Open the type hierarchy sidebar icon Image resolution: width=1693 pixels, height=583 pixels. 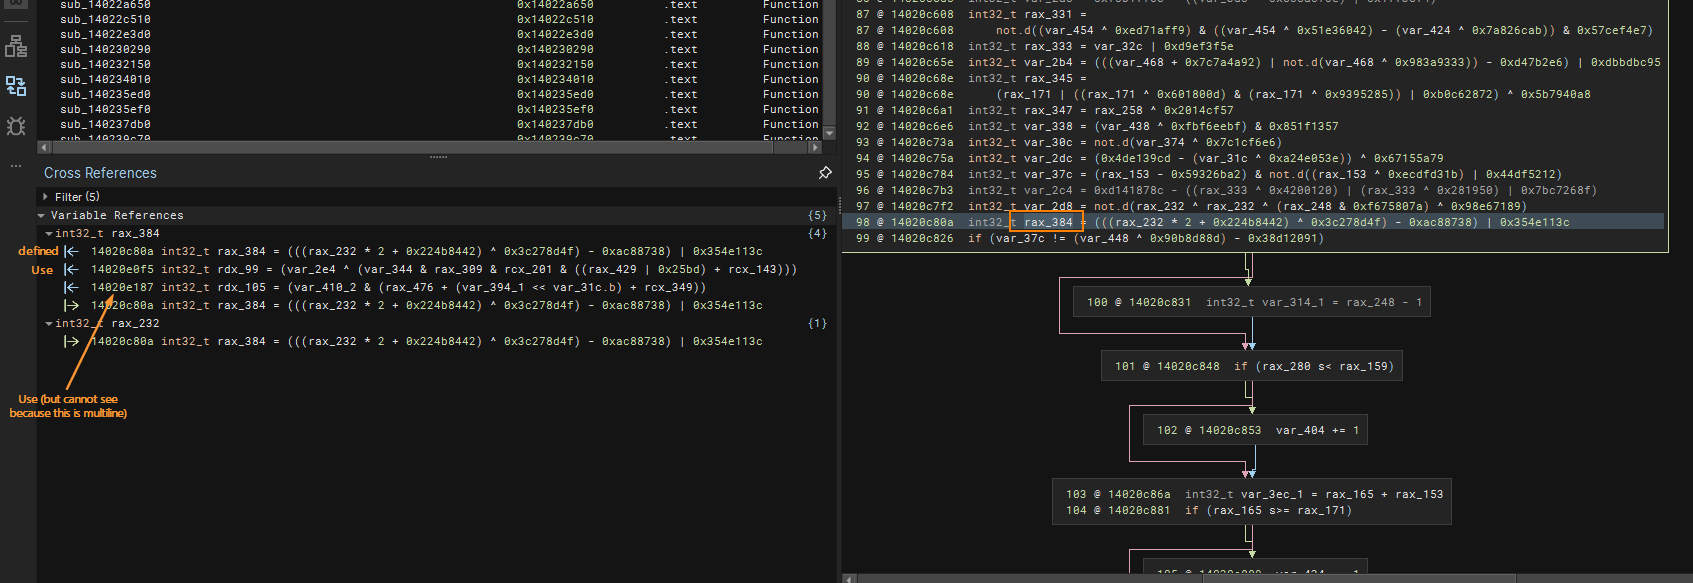click(16, 46)
